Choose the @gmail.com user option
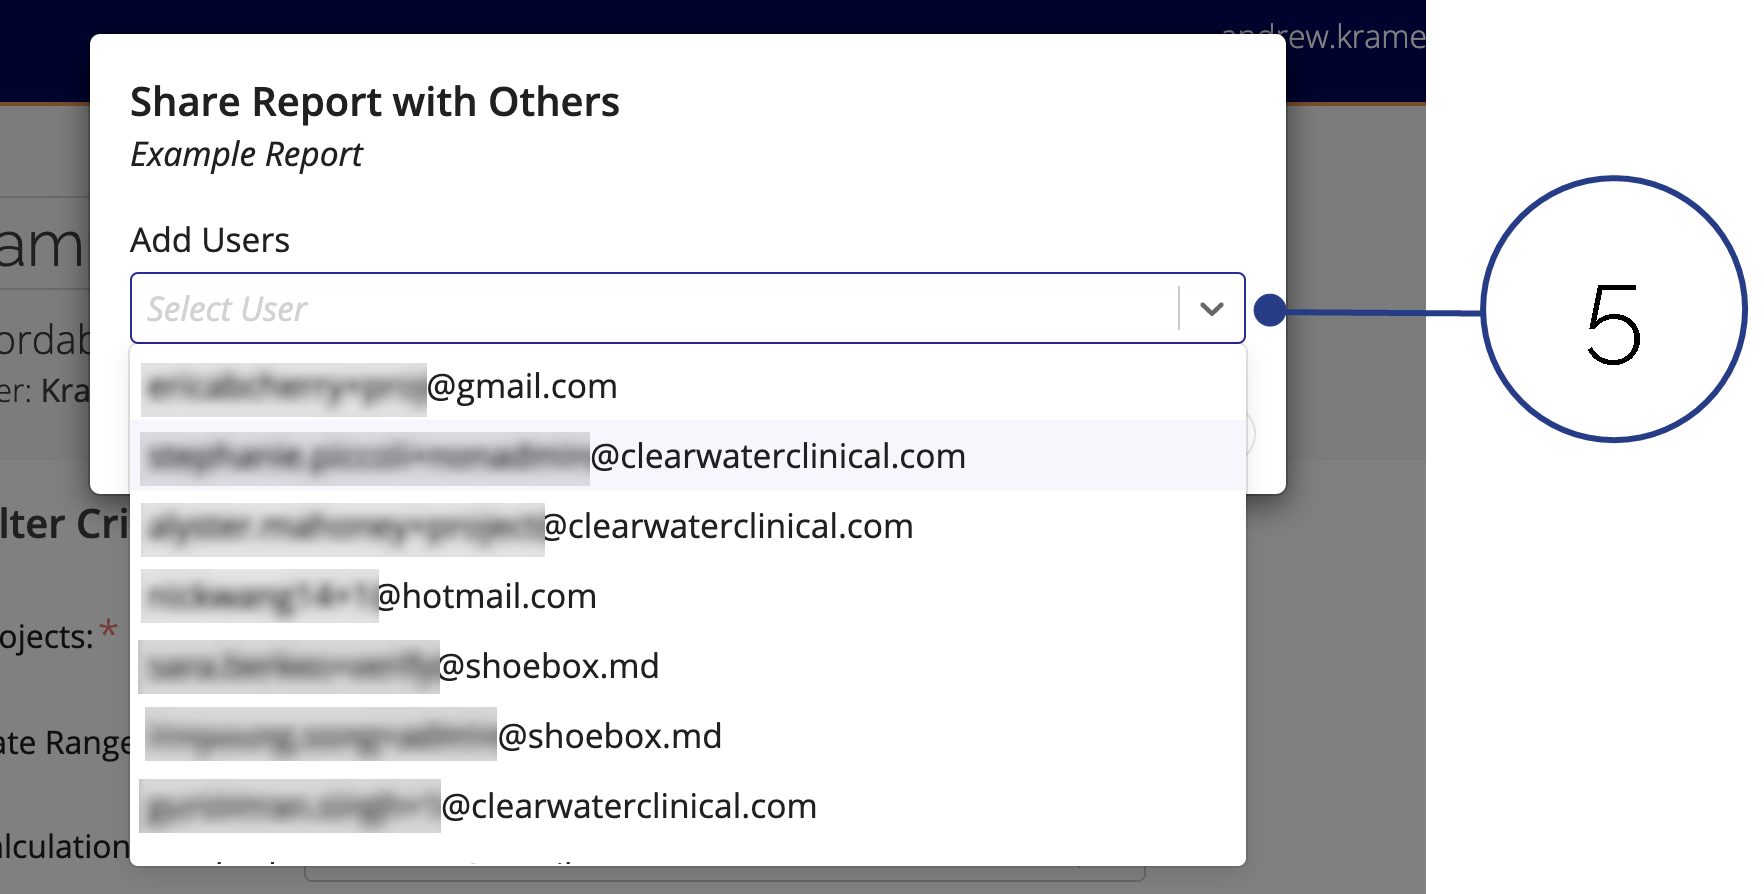The image size is (1764, 894). 688,386
